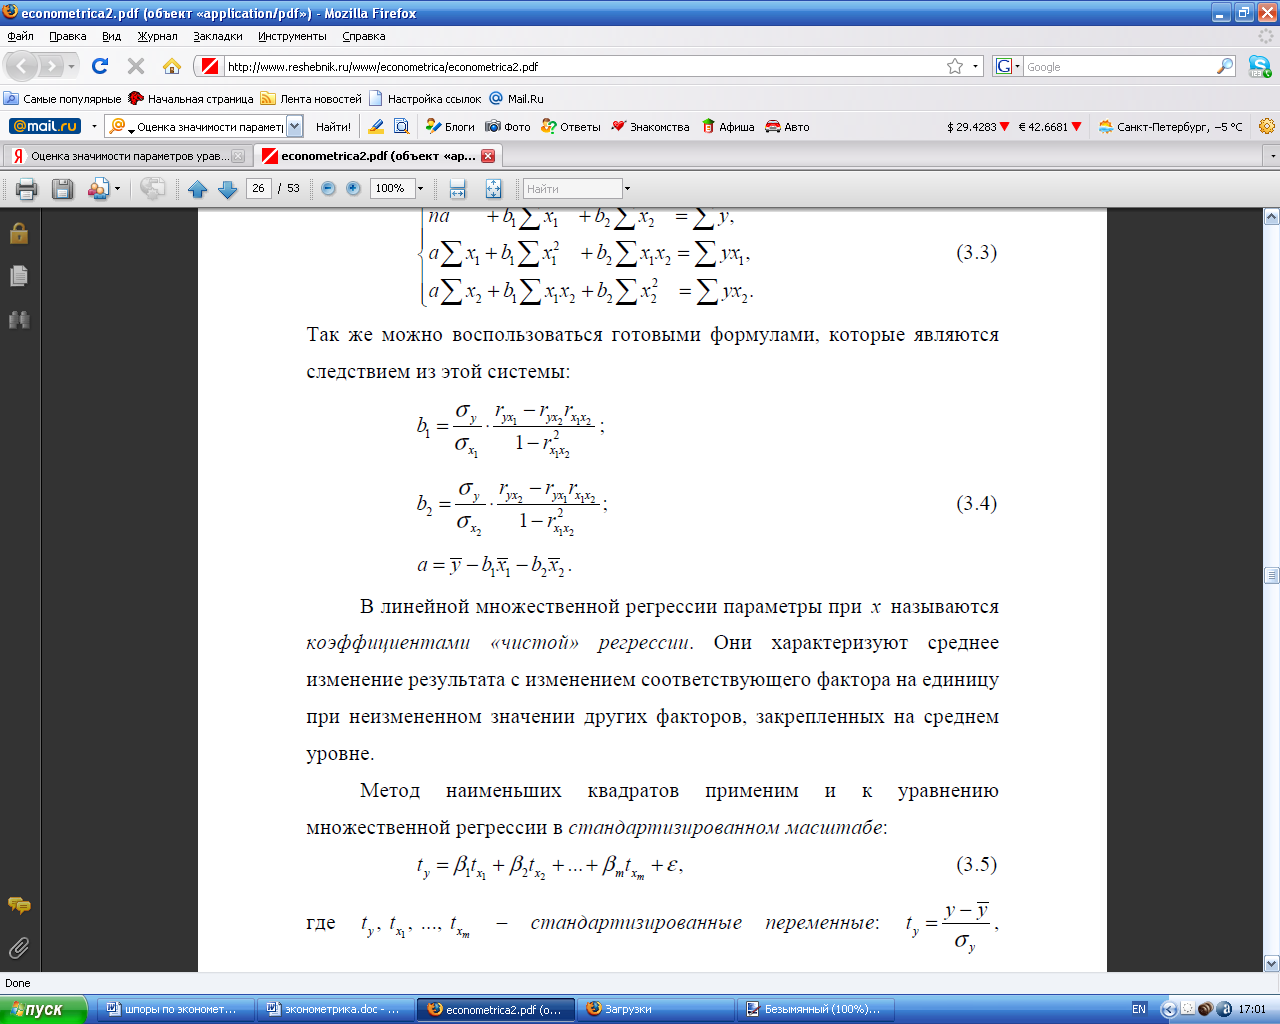The height and width of the screenshot is (1024, 1280).
Task: Click the Афиша toolbar link
Action: (x=728, y=127)
